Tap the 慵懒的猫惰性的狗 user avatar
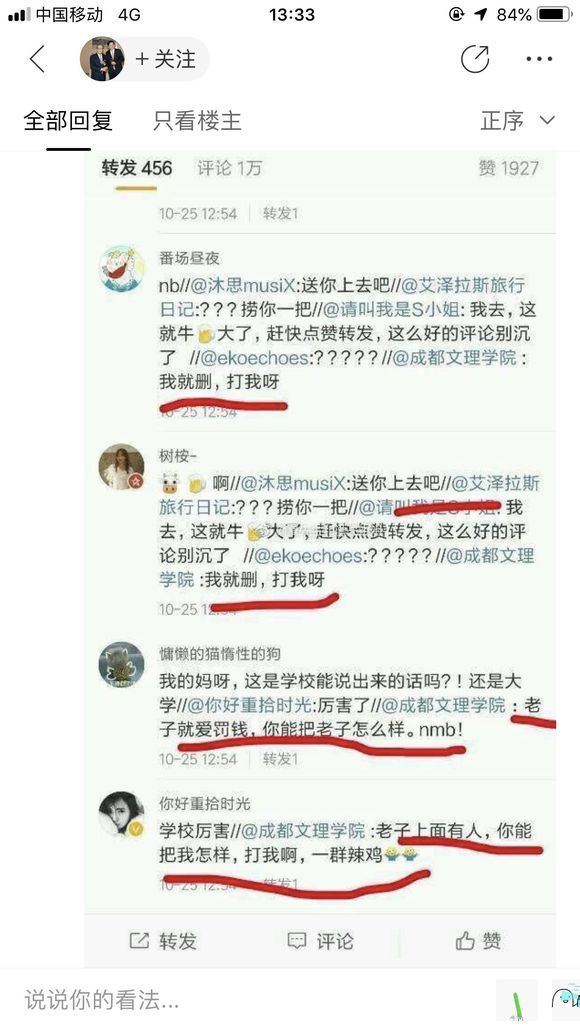The image size is (580, 1031). tap(122, 665)
